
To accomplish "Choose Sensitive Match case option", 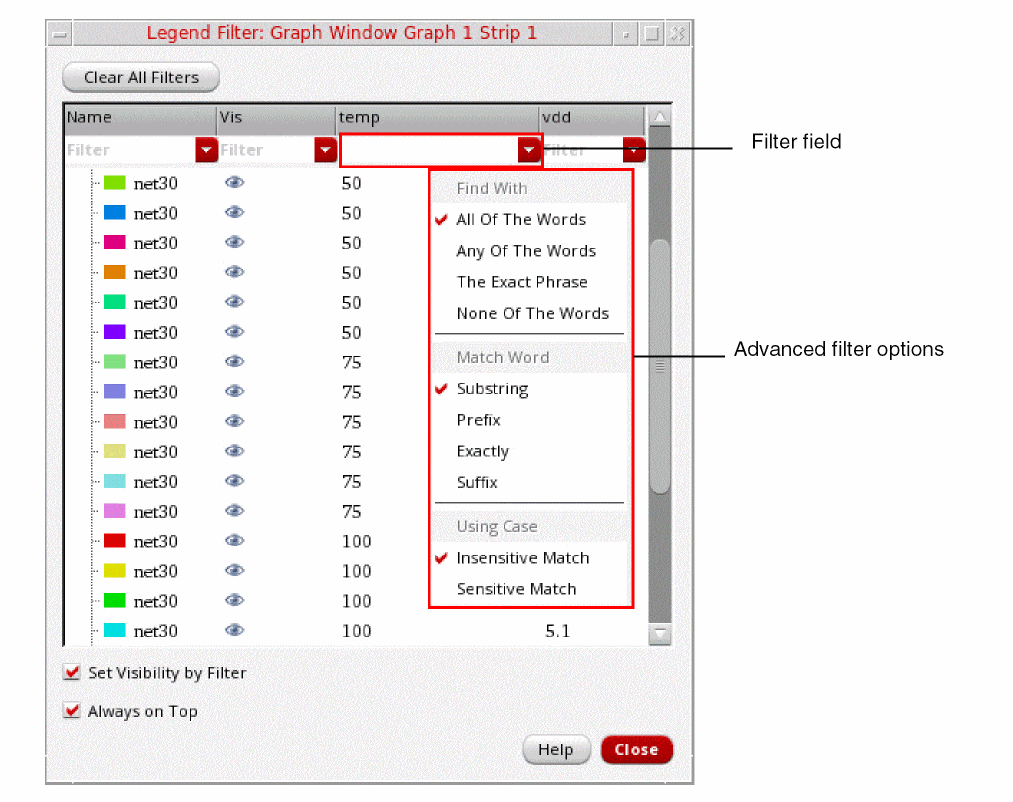I will (517, 589).
